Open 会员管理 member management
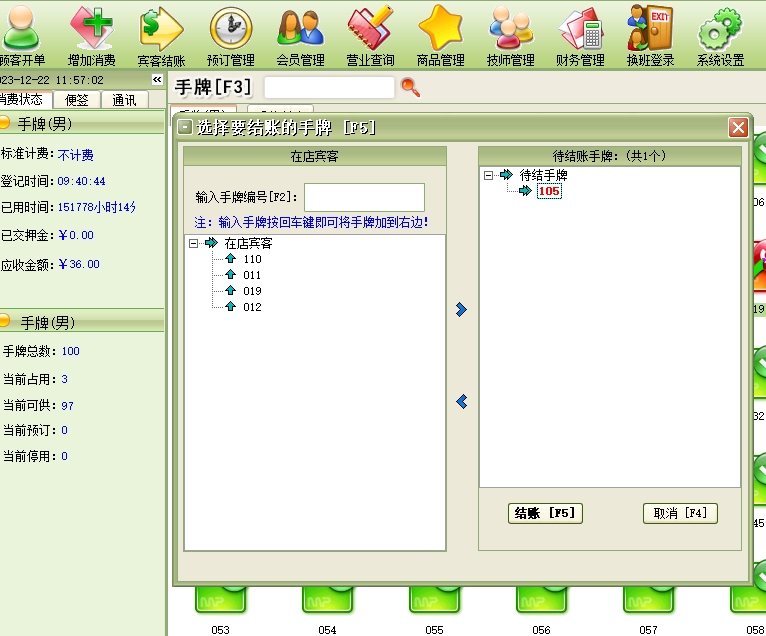 coord(300,33)
